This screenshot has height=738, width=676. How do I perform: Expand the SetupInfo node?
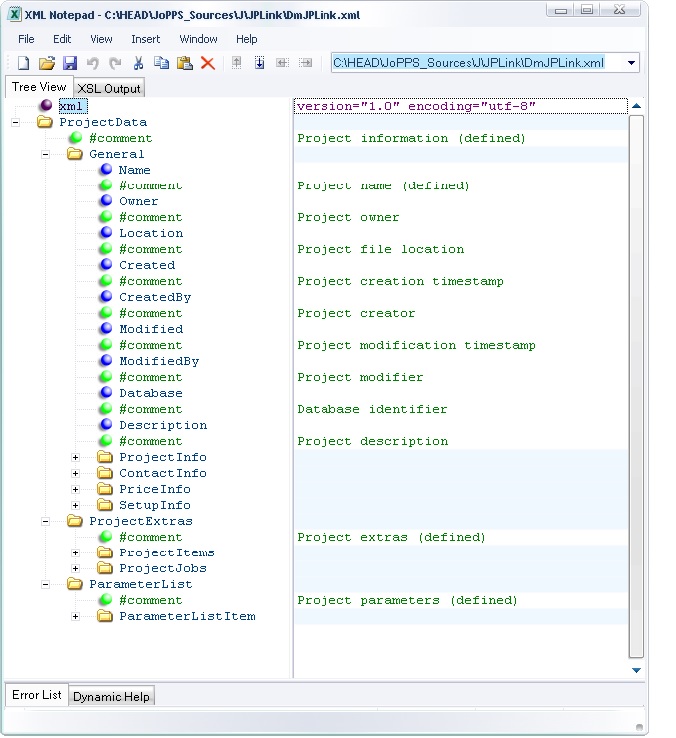pos(75,505)
